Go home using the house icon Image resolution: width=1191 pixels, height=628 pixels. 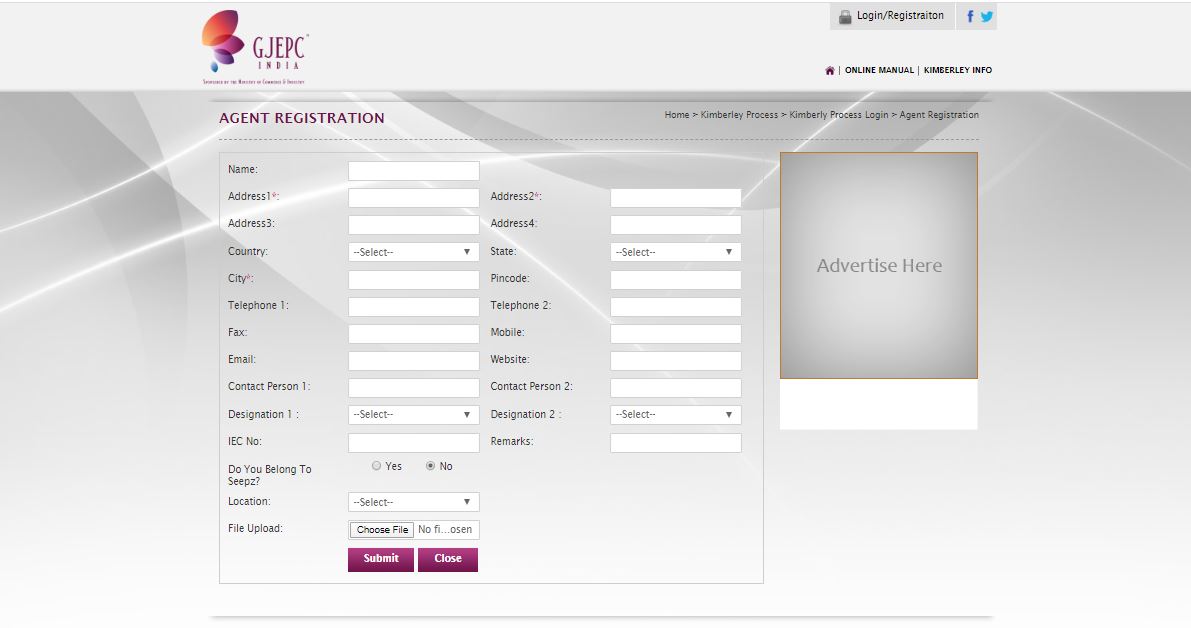click(830, 70)
